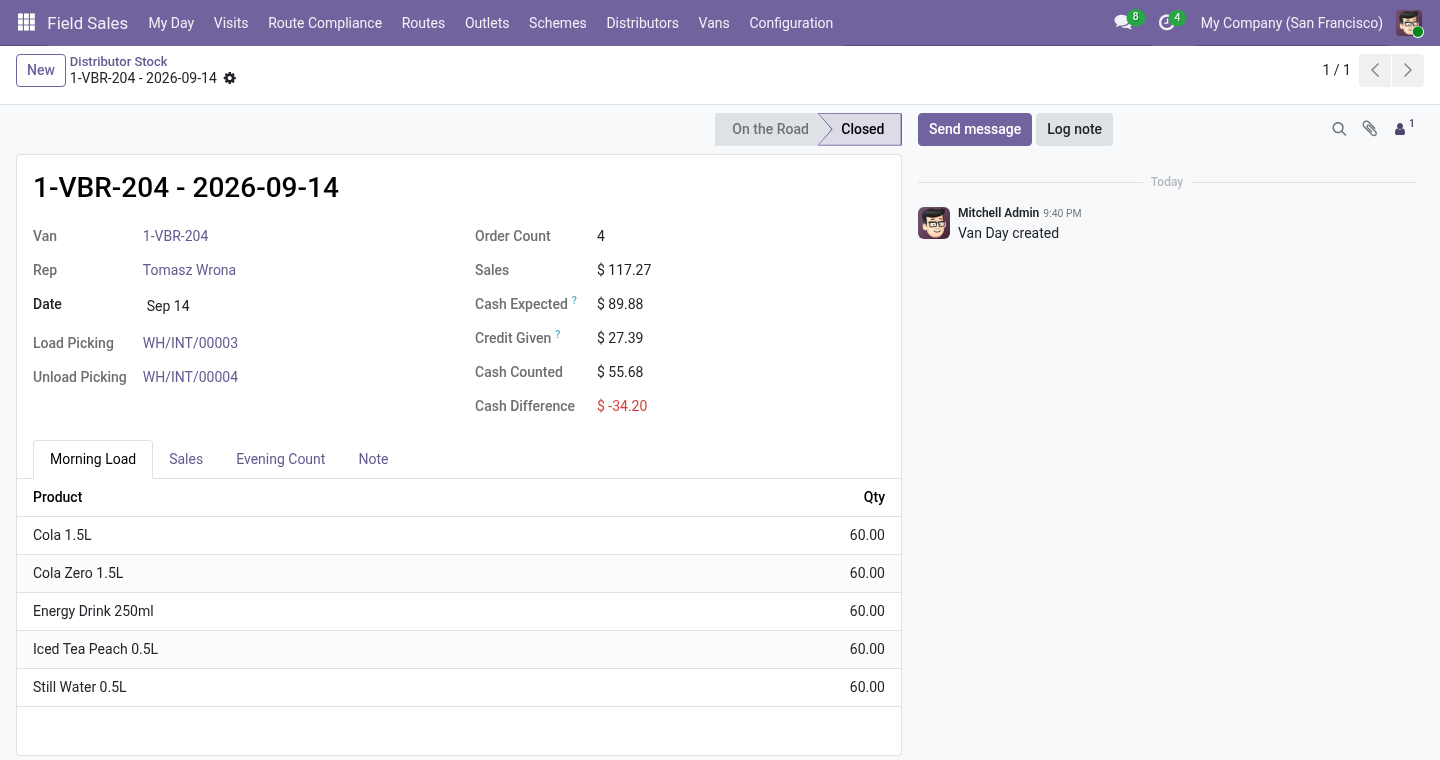1440x760 pixels.
Task: Search chatter messages with magnifier icon
Action: point(1339,129)
